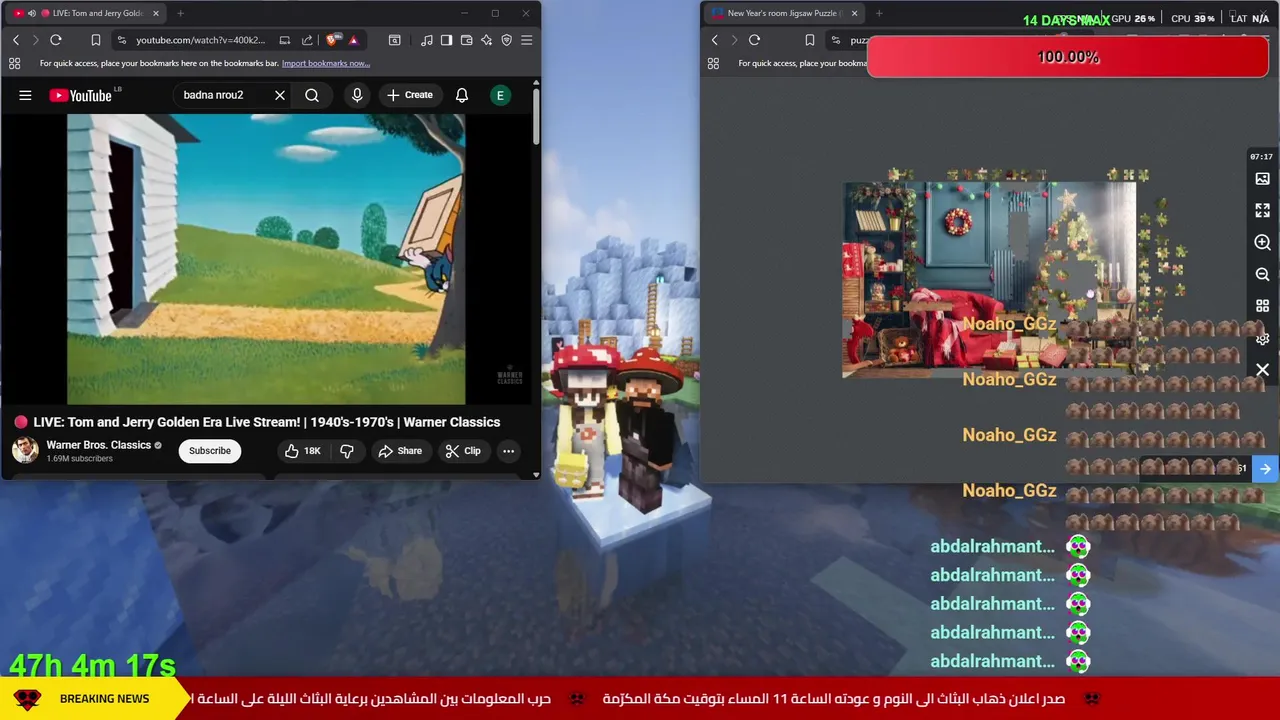Image resolution: width=1280 pixels, height=720 pixels.
Task: Toggle puzzle fullscreen expand icon
Action: click(x=1262, y=211)
